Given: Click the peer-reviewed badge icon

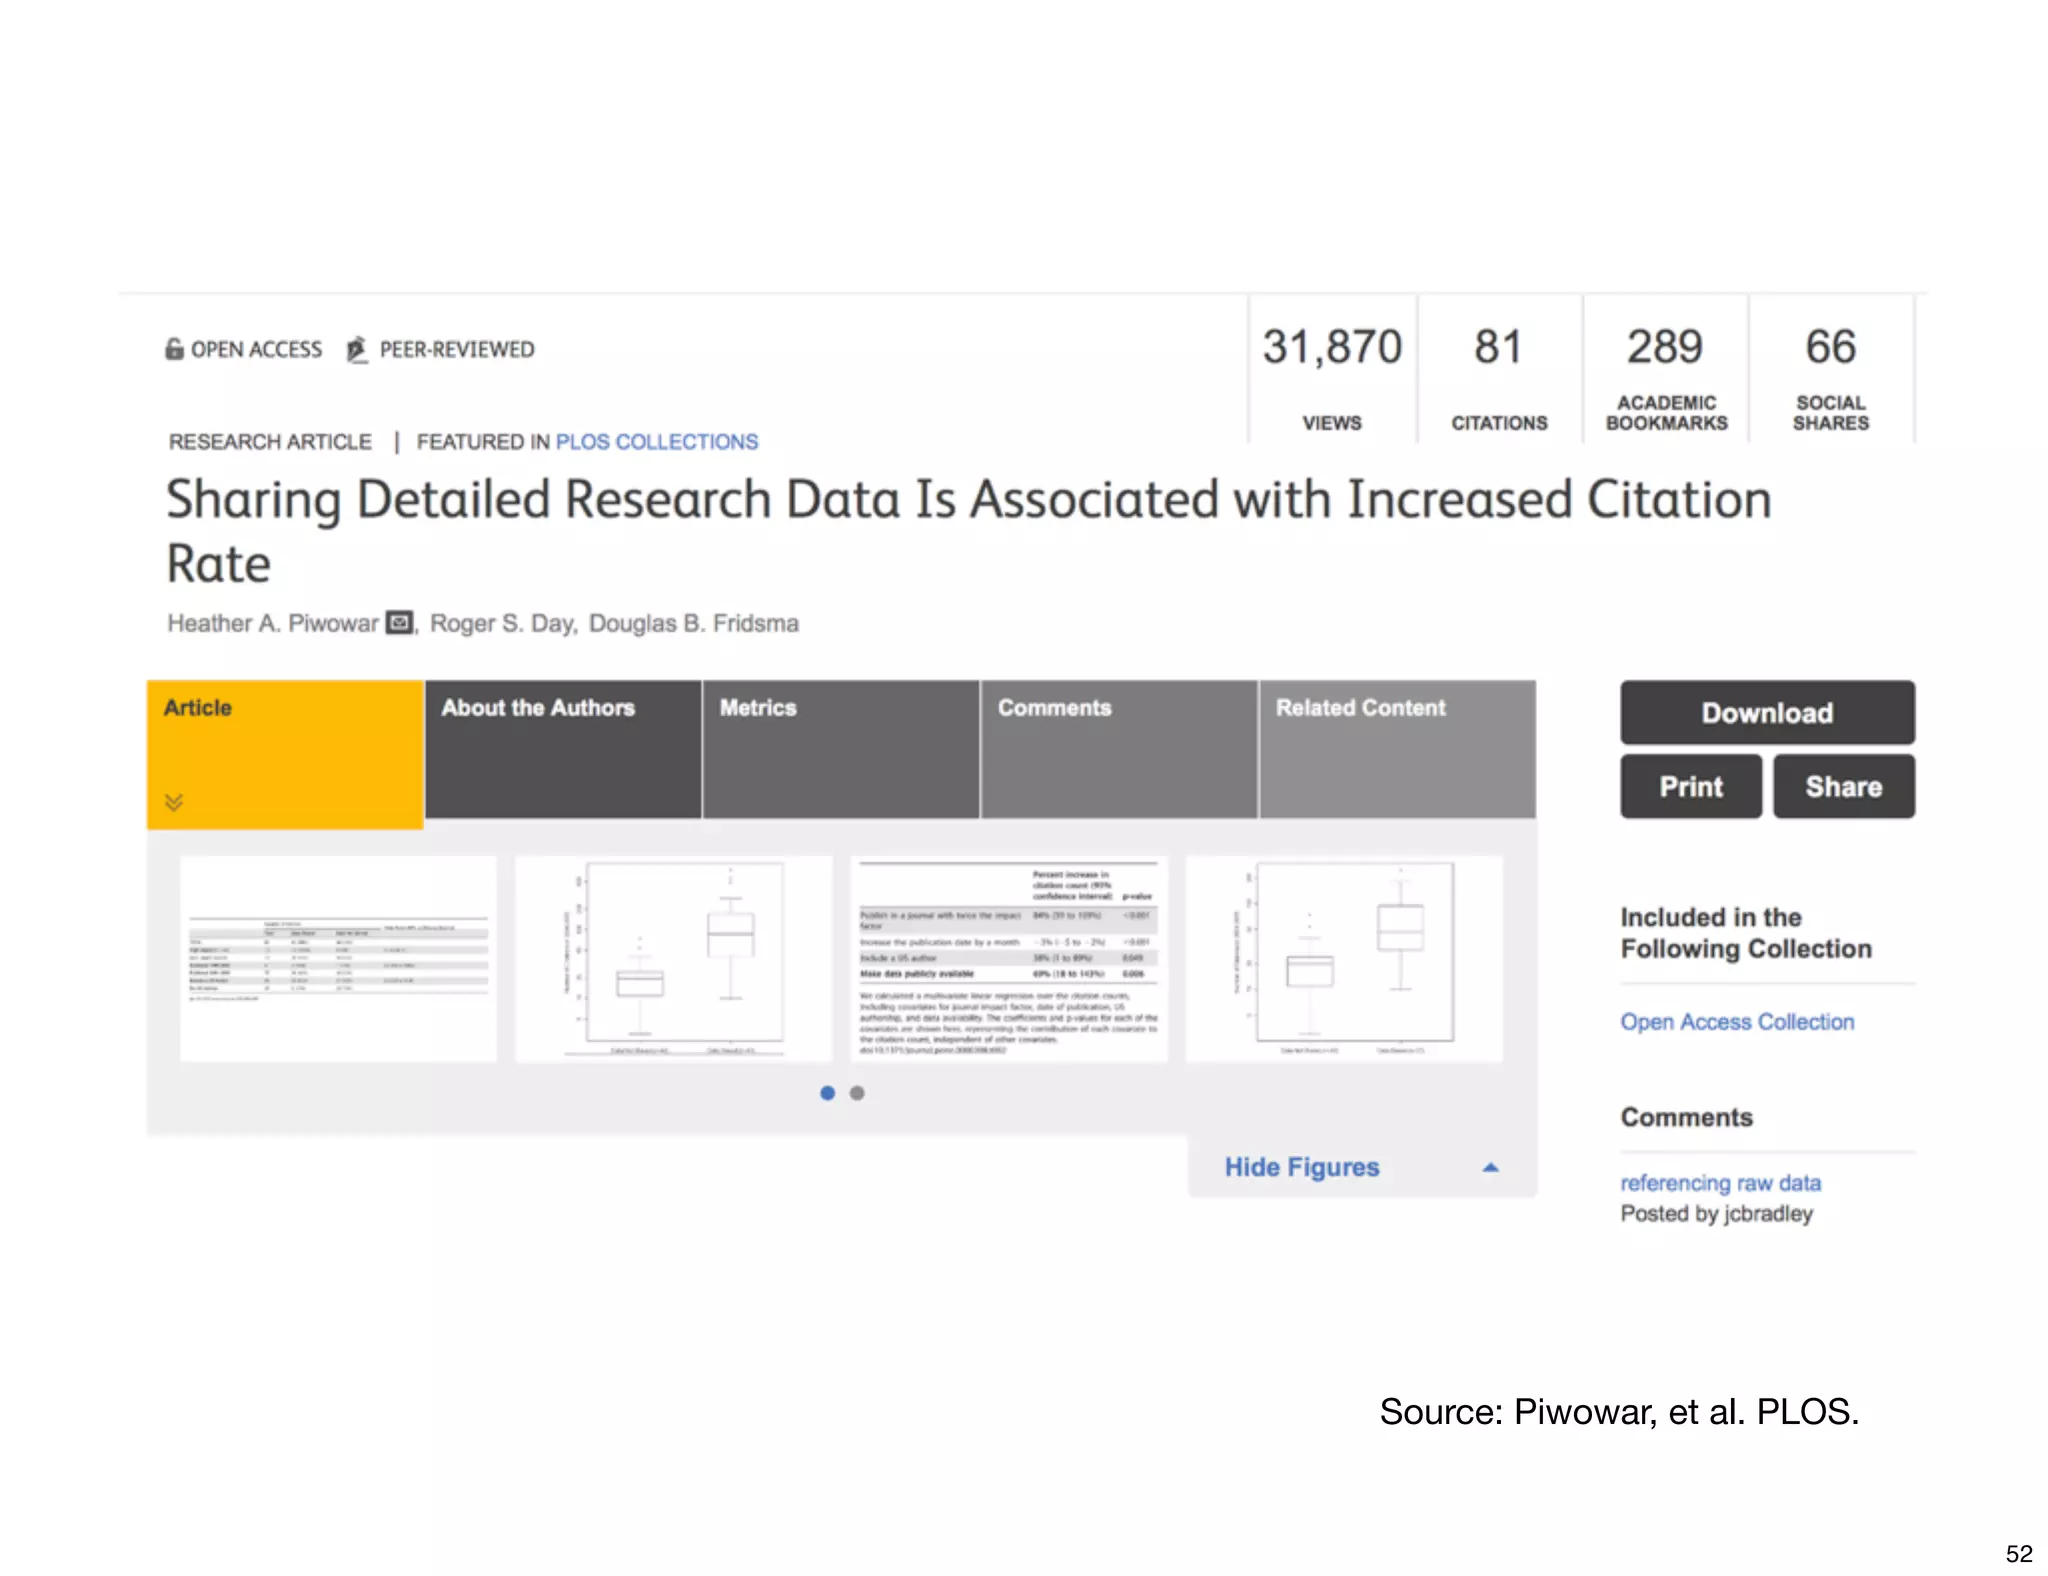Looking at the screenshot, I should [356, 349].
